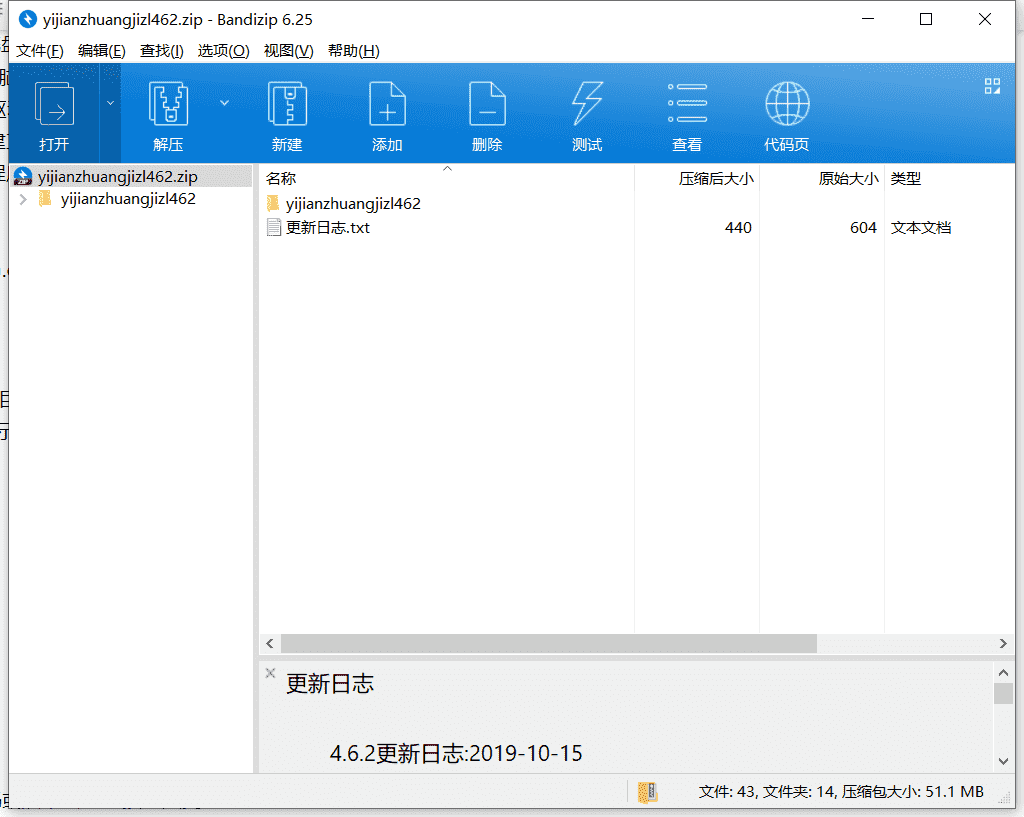Open the Code page (代码页) globe icon
The image size is (1024, 817).
(x=787, y=104)
